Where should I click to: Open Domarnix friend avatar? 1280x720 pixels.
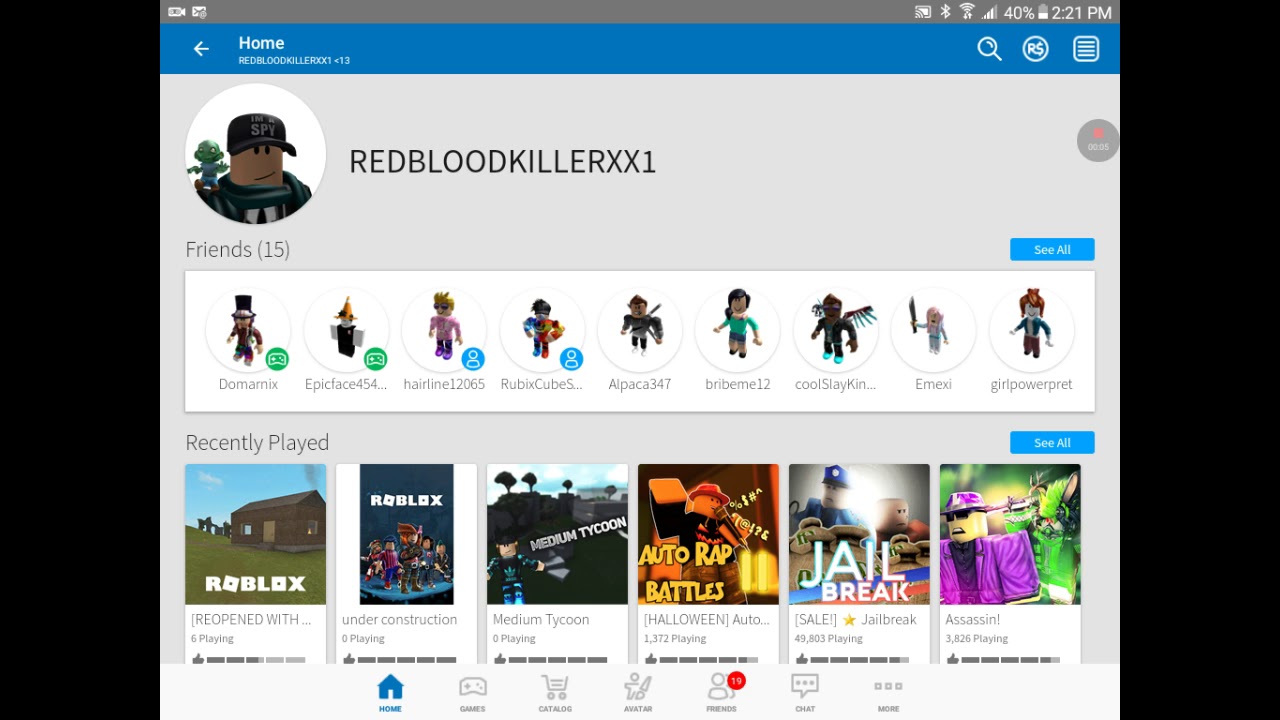248,330
